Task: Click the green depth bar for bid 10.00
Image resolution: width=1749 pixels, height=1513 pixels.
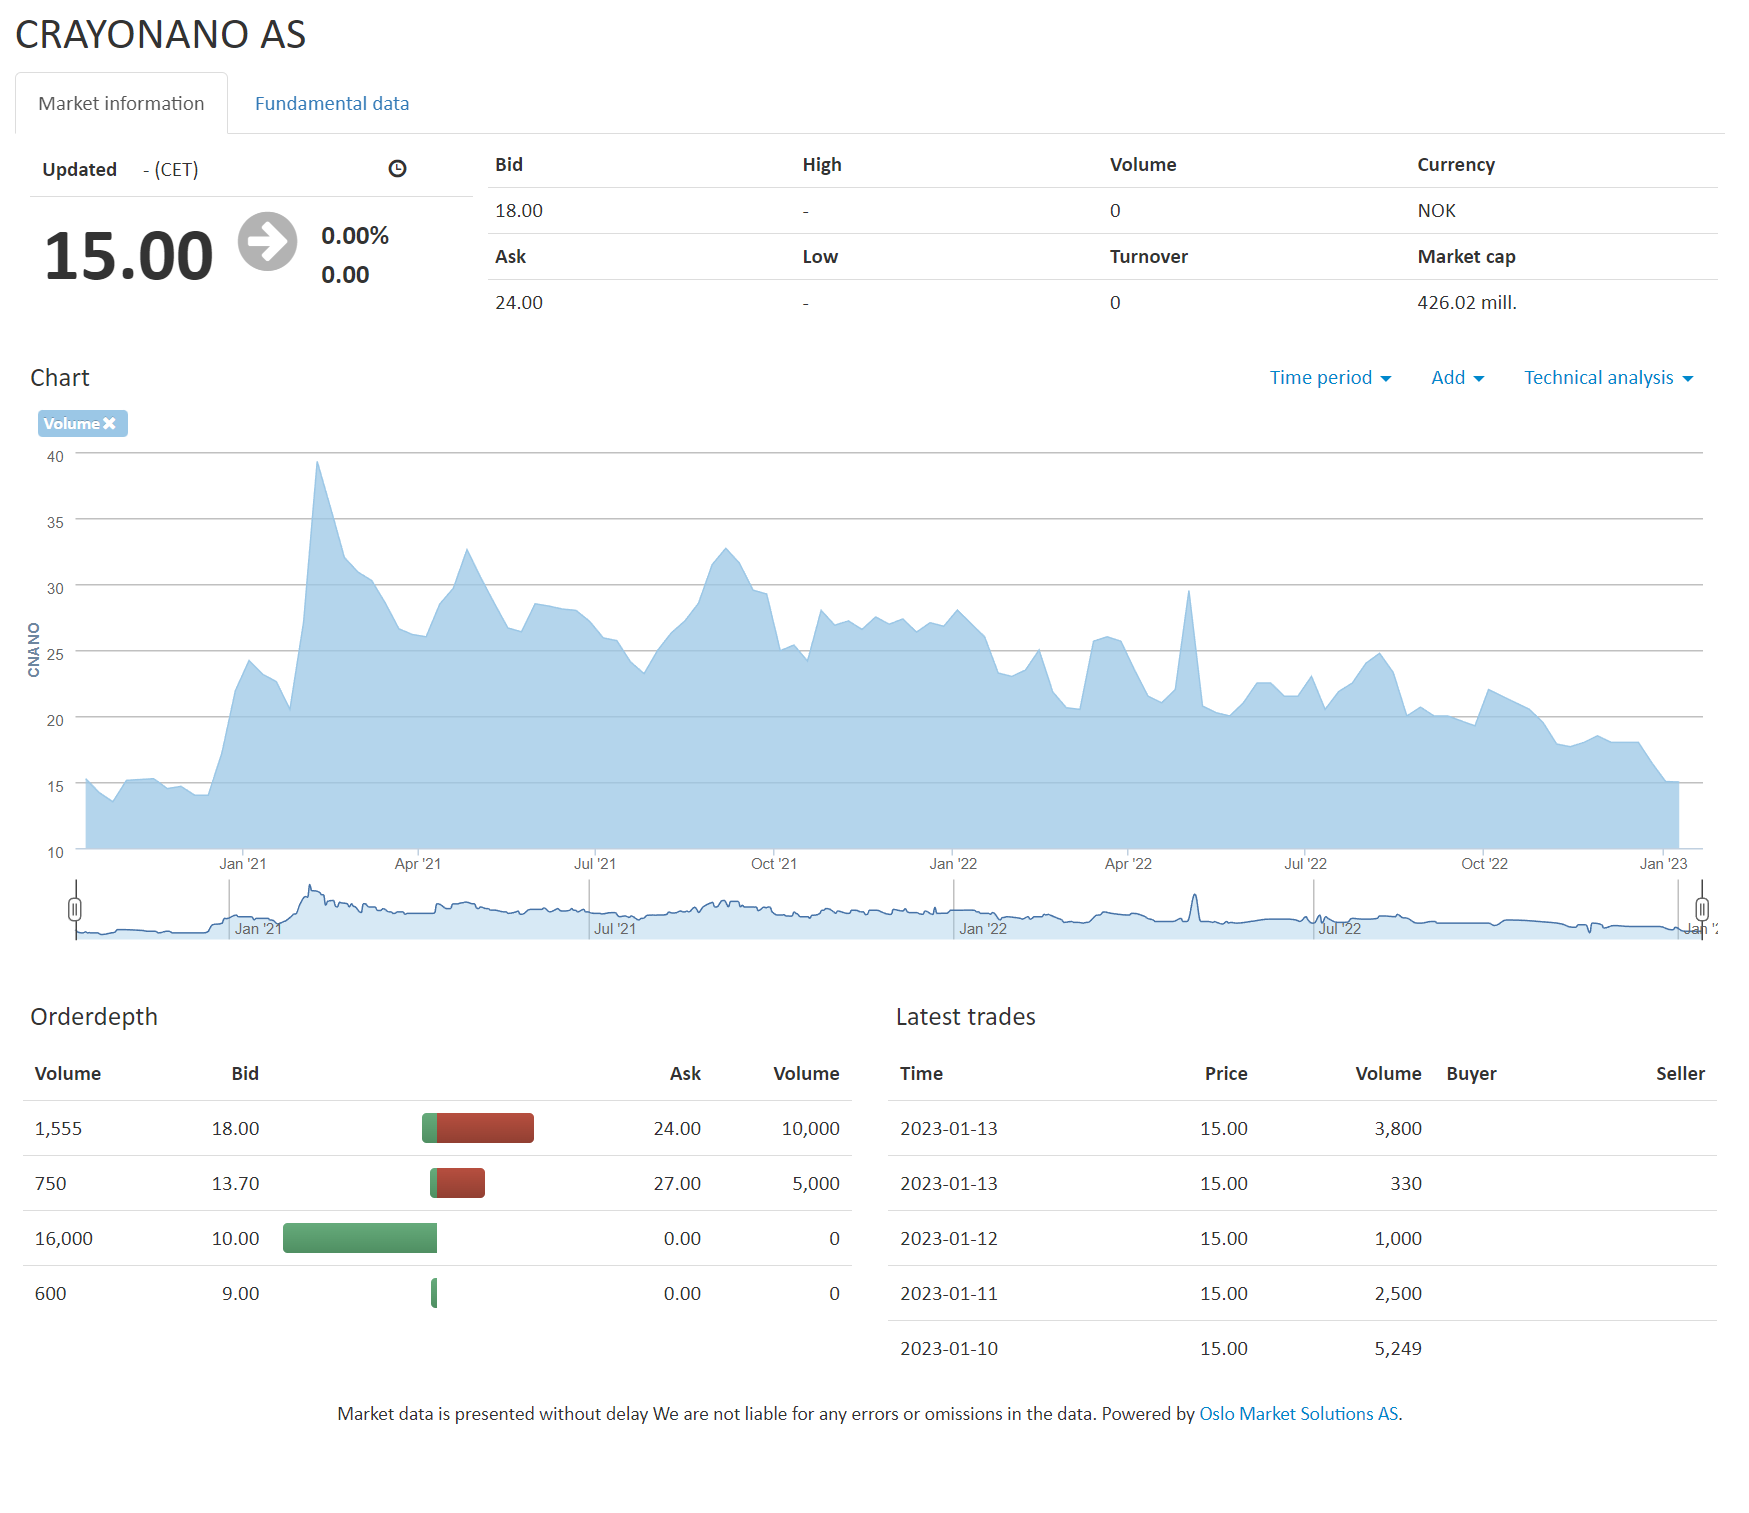Action: point(360,1238)
